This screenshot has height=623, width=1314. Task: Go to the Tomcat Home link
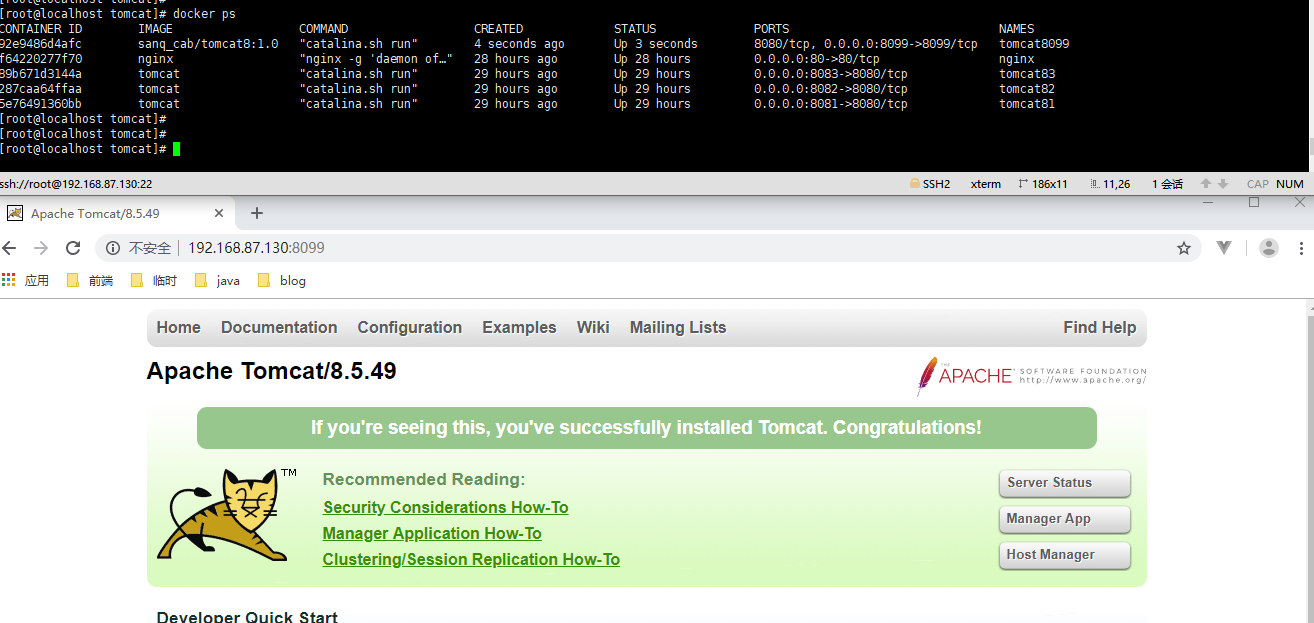coord(178,327)
